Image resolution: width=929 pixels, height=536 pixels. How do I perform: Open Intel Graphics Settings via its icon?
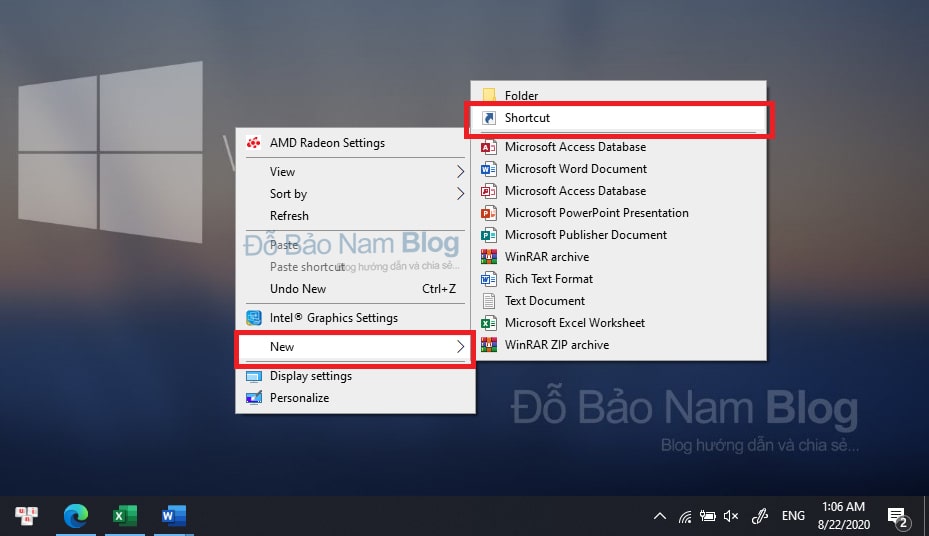[254, 318]
